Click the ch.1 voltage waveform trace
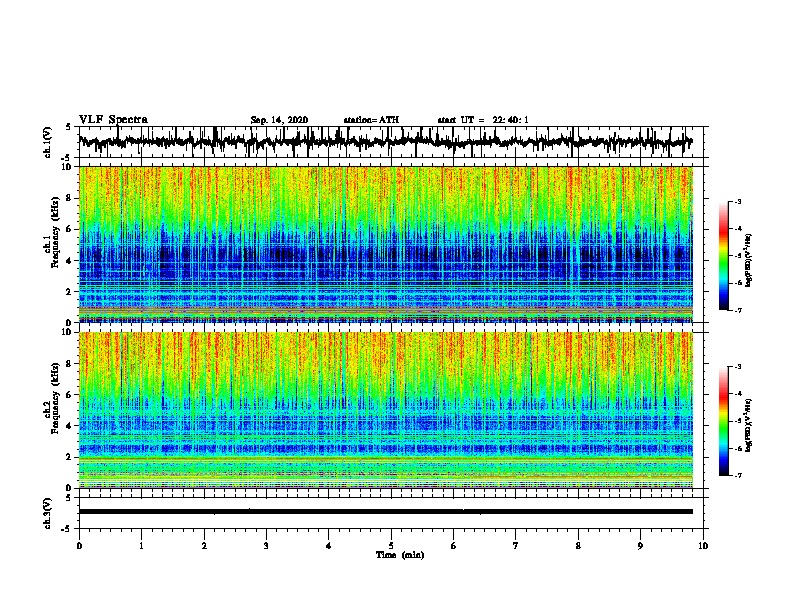Screen dimensions: 792x612 (x=385, y=142)
